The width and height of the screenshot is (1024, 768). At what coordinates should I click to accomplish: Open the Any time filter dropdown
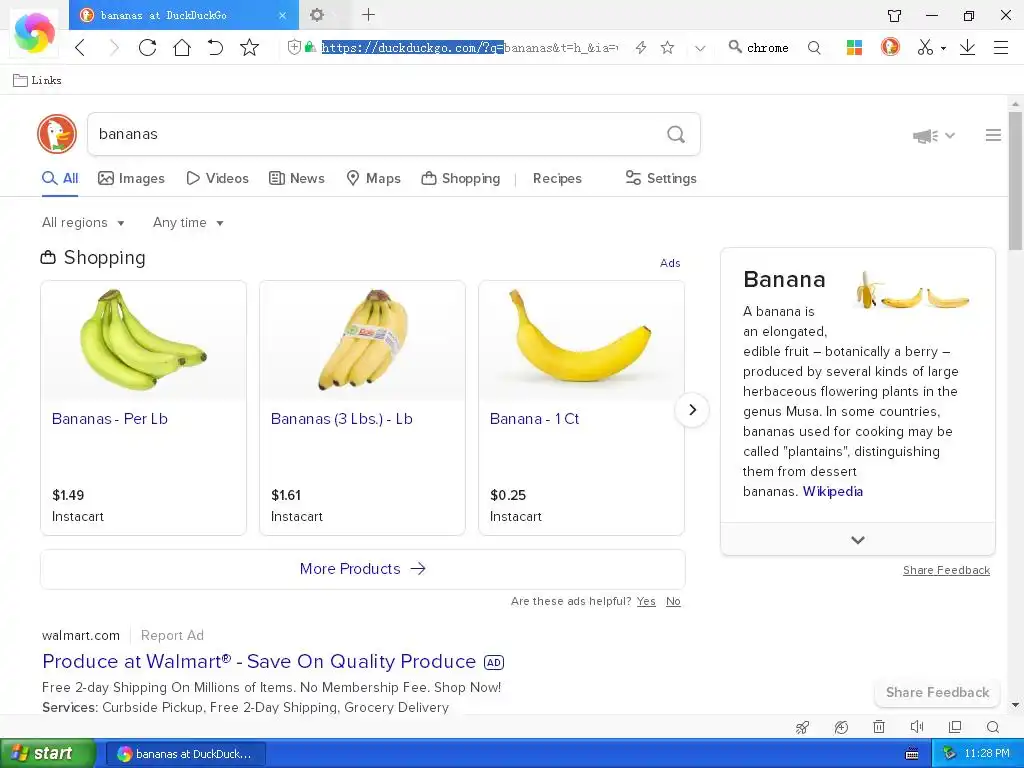tap(188, 223)
